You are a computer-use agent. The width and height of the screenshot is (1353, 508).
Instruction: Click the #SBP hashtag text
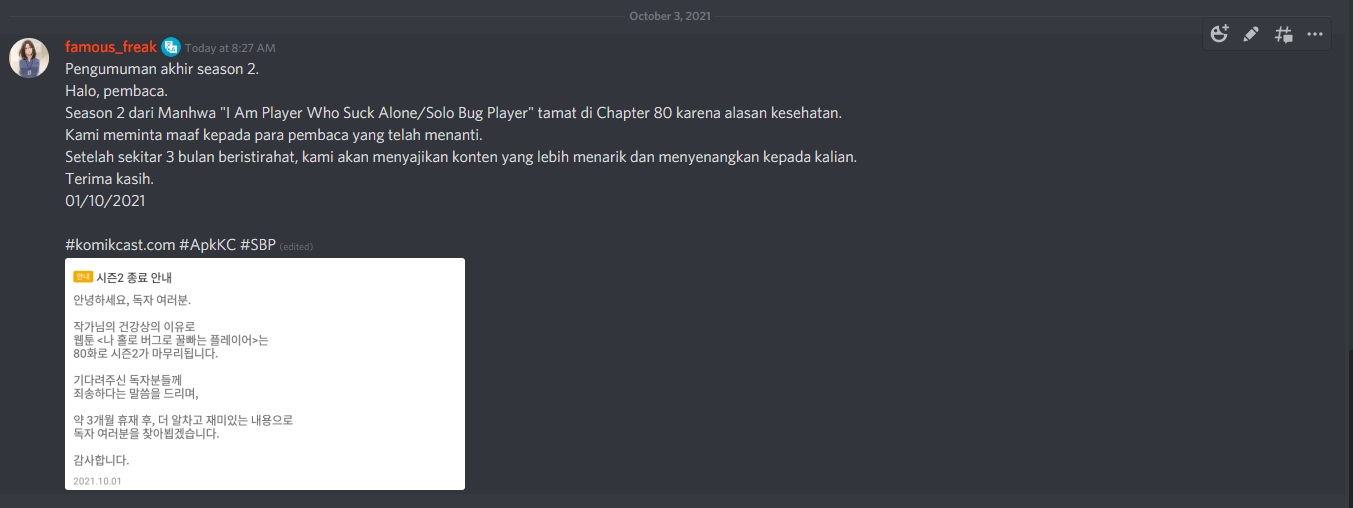click(x=258, y=245)
